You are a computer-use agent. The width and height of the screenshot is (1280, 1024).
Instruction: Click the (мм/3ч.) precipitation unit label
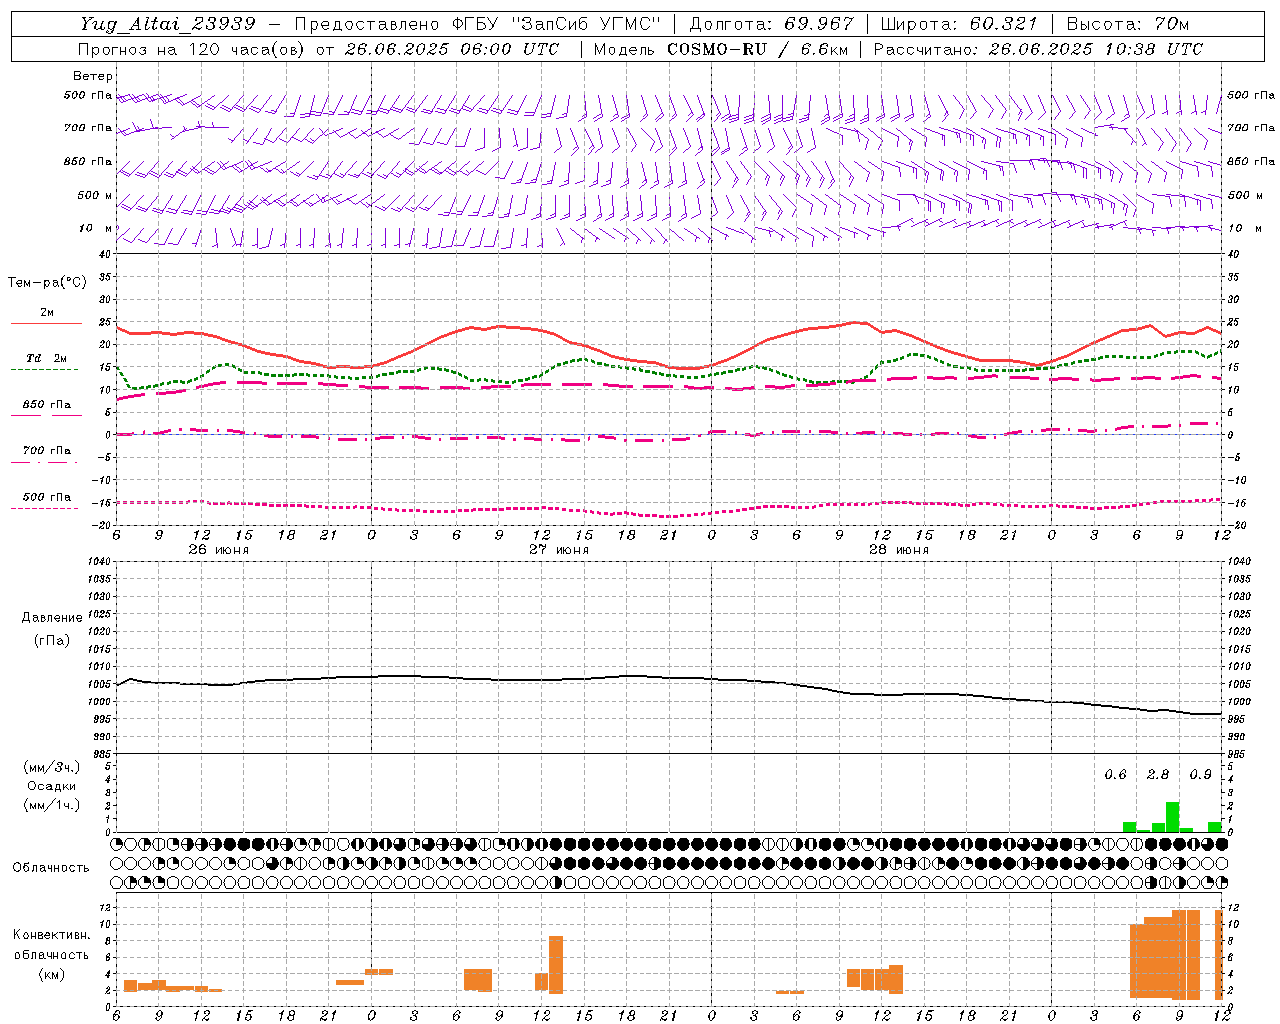(x=52, y=767)
